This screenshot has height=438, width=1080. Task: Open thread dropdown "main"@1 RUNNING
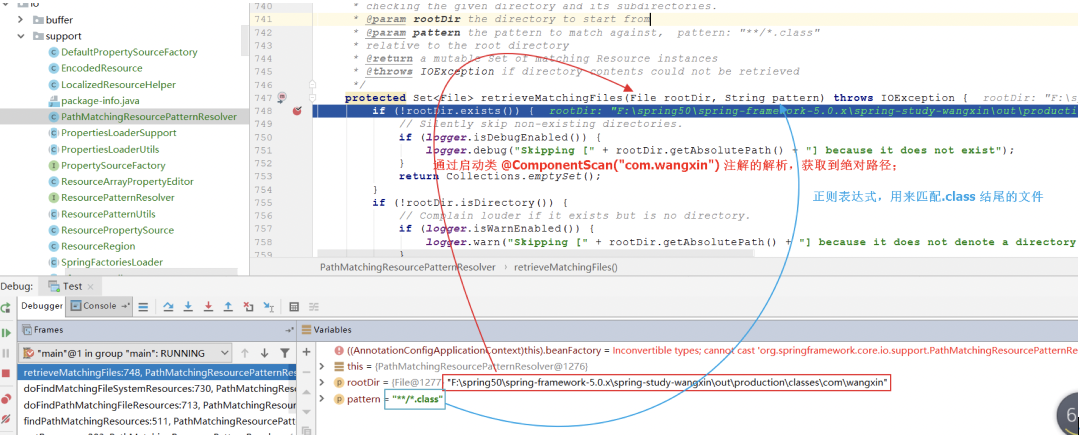pyautogui.click(x=126, y=353)
